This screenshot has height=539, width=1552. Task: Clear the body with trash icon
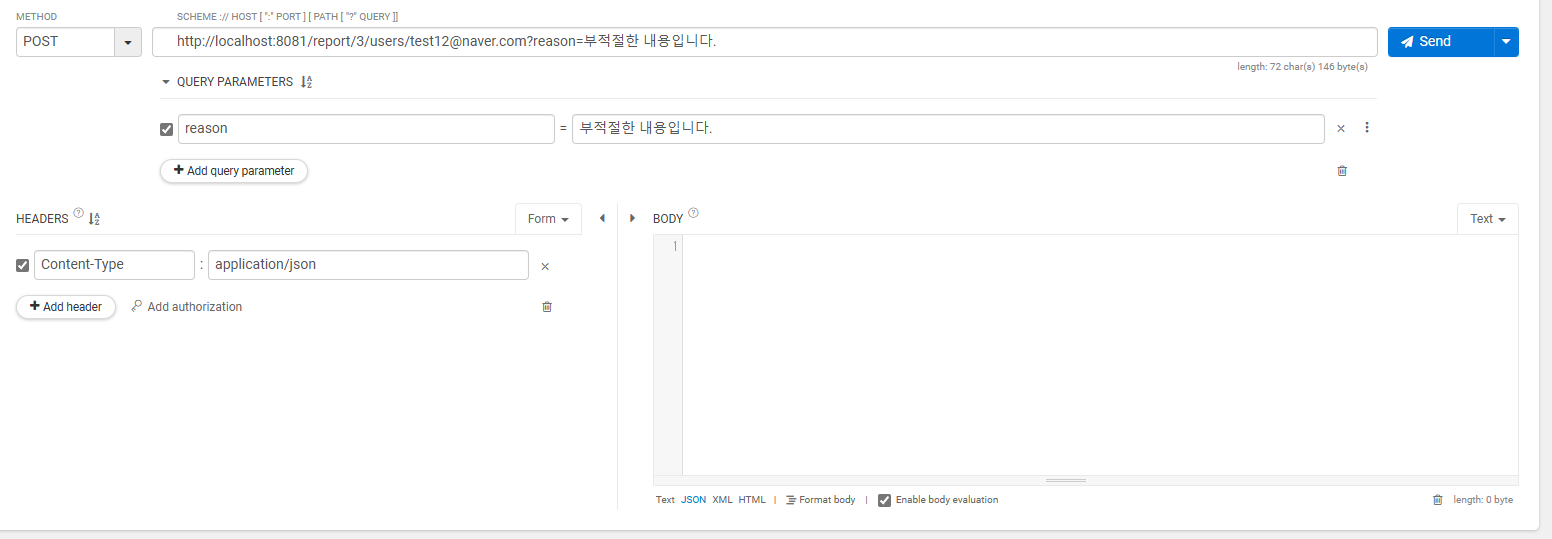tap(1438, 500)
